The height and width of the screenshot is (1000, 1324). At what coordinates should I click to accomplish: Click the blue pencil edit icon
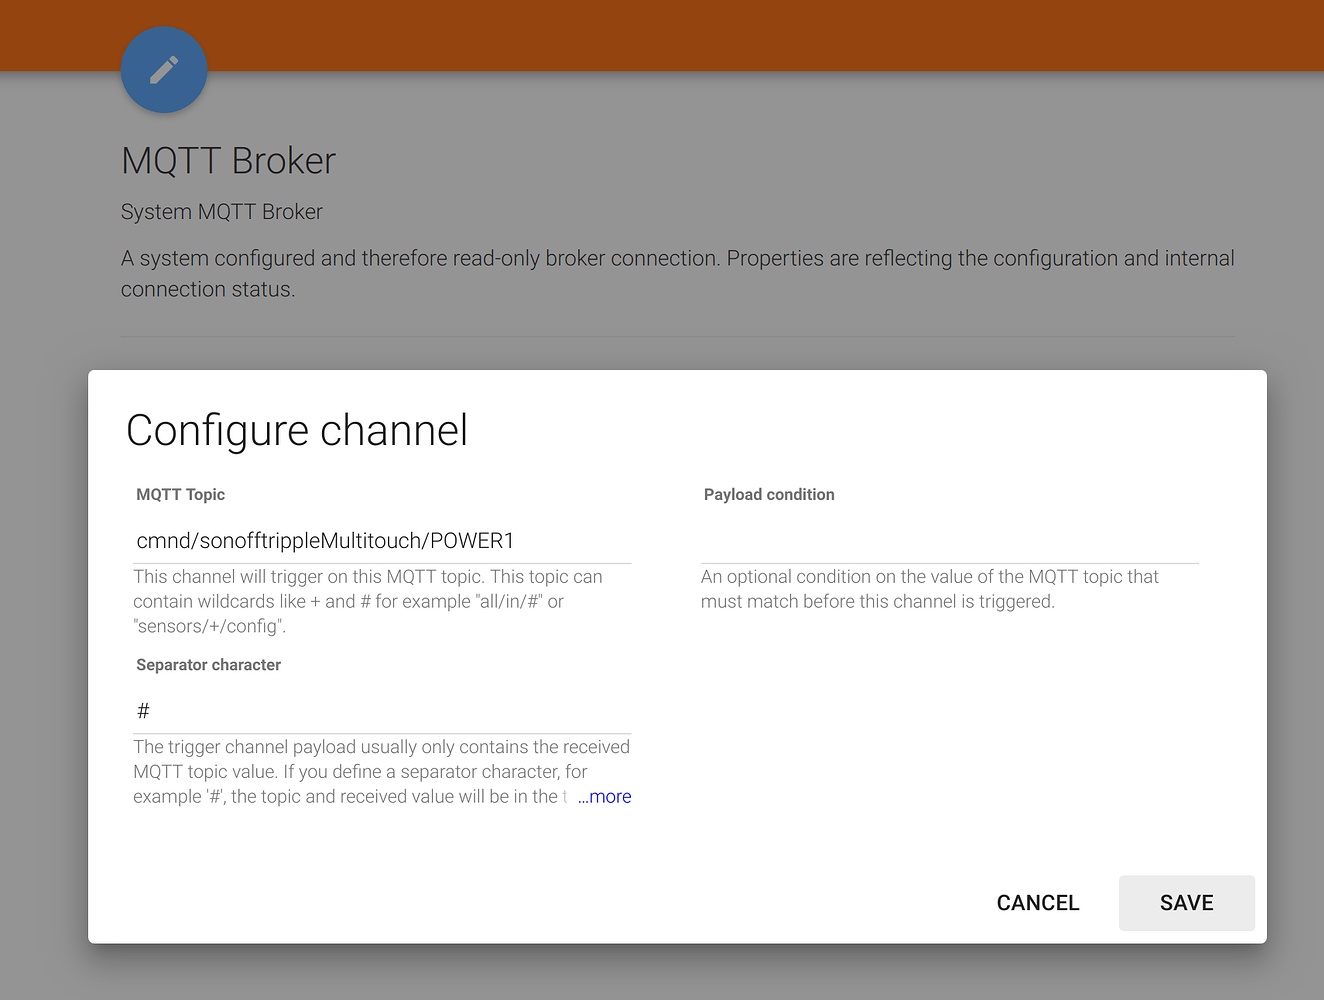point(163,70)
